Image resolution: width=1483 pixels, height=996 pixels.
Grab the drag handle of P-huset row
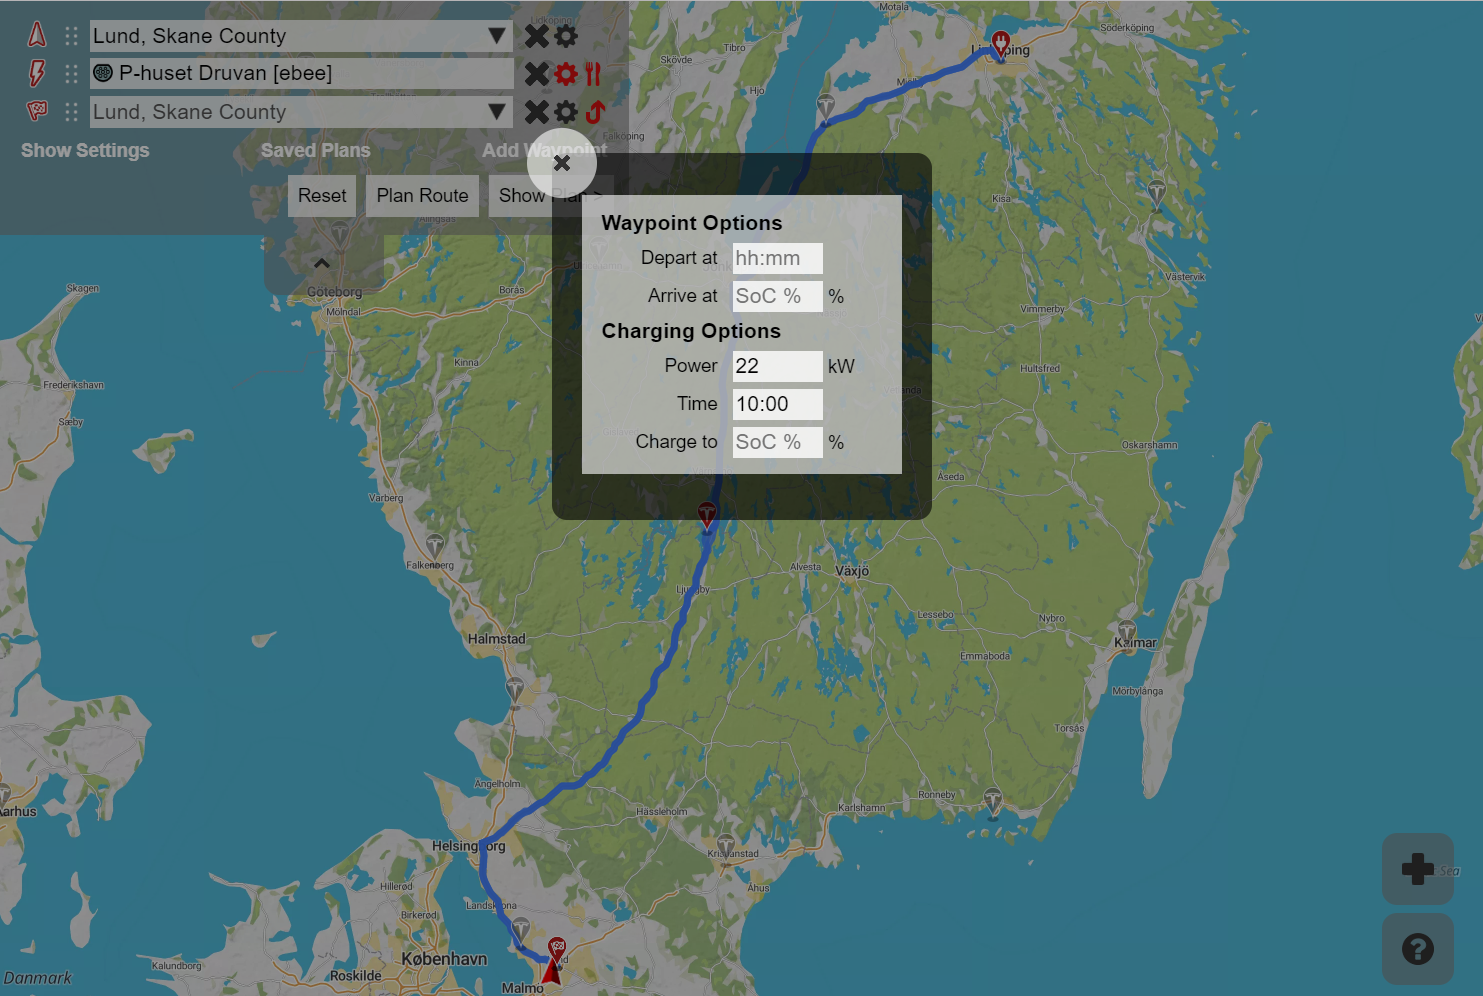point(71,74)
